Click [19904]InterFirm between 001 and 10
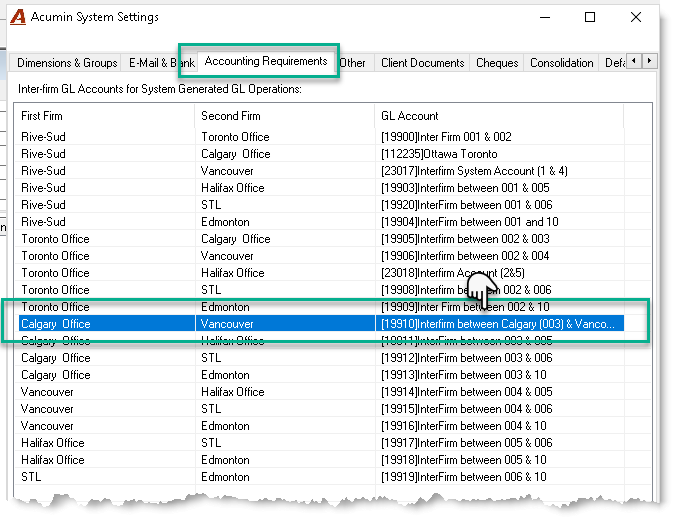 click(x=470, y=222)
